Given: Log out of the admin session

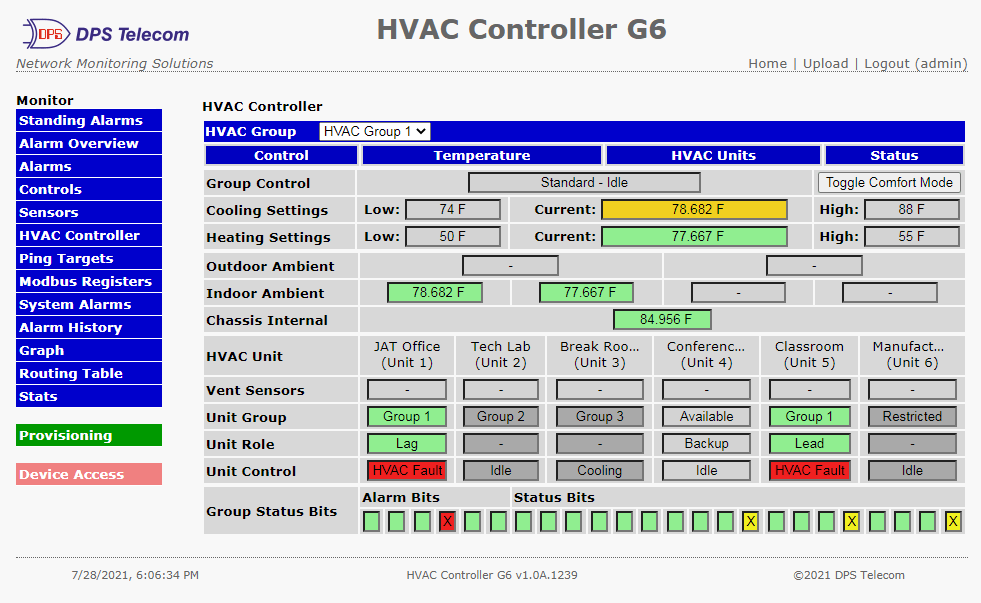Looking at the screenshot, I should pos(886,63).
